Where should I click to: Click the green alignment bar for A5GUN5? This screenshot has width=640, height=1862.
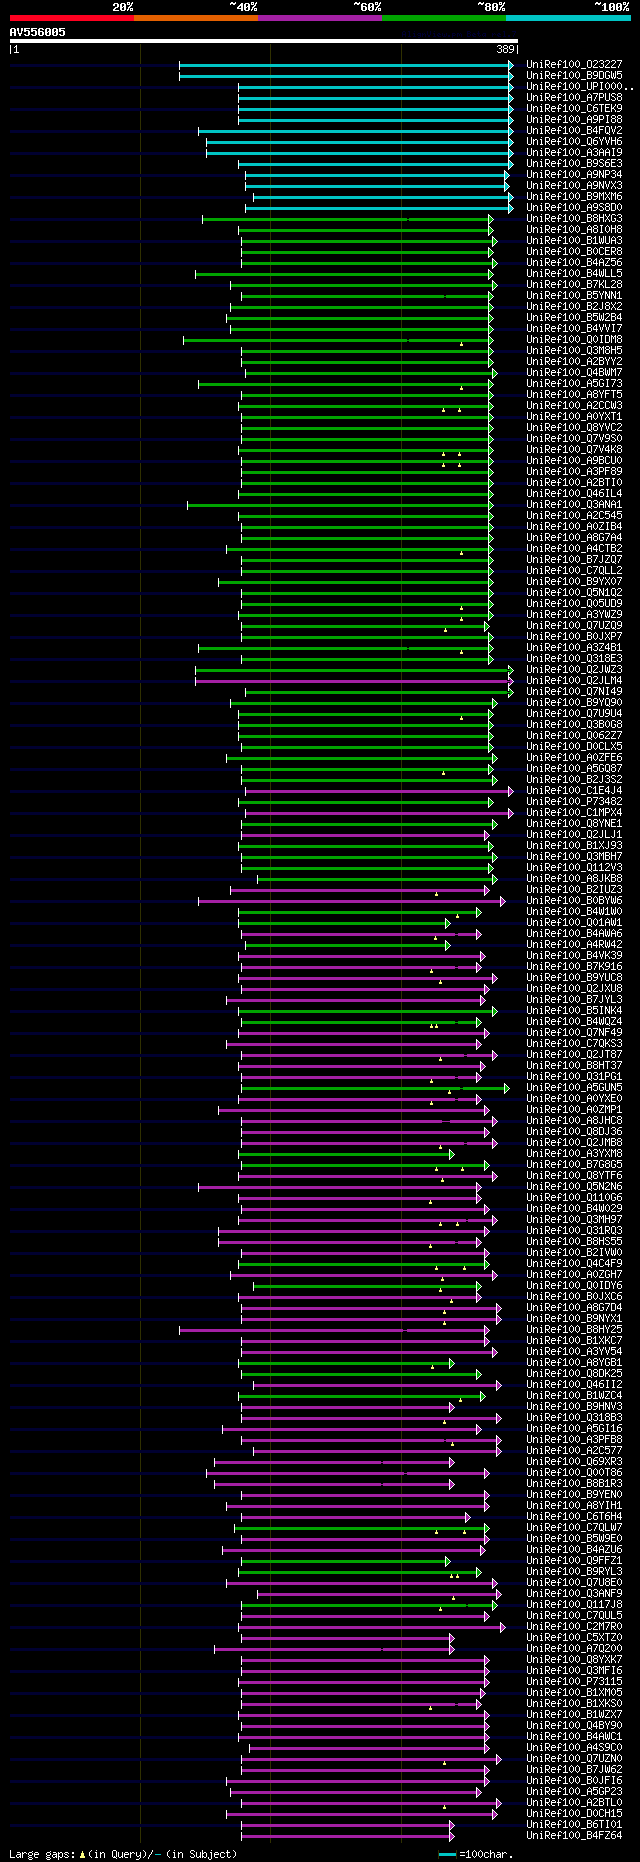(374, 1087)
